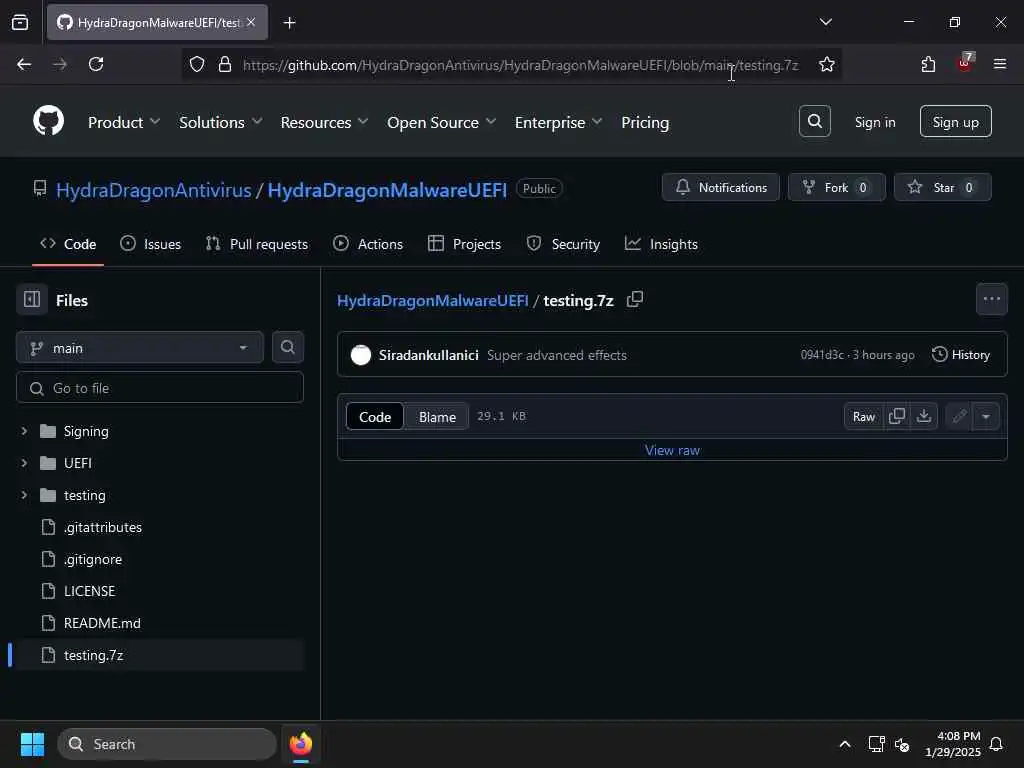Expand the Signing folder
Image resolution: width=1024 pixels, height=768 pixels.
point(24,431)
